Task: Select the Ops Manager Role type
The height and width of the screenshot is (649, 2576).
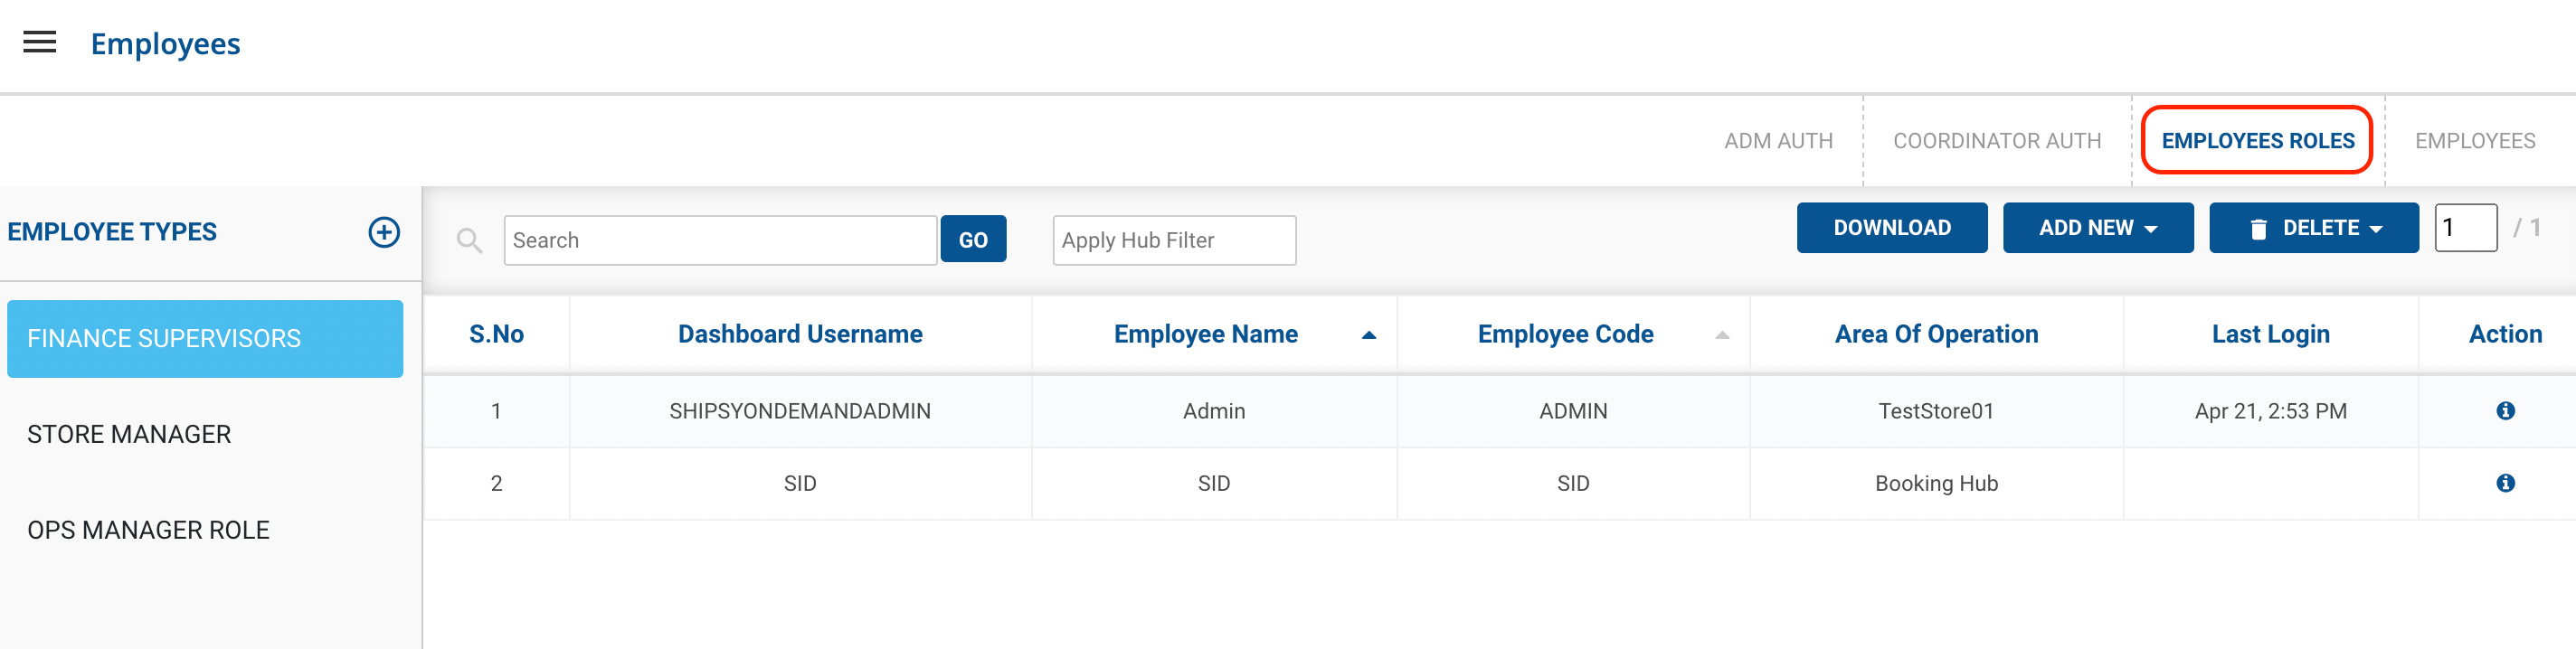Action: 148,530
